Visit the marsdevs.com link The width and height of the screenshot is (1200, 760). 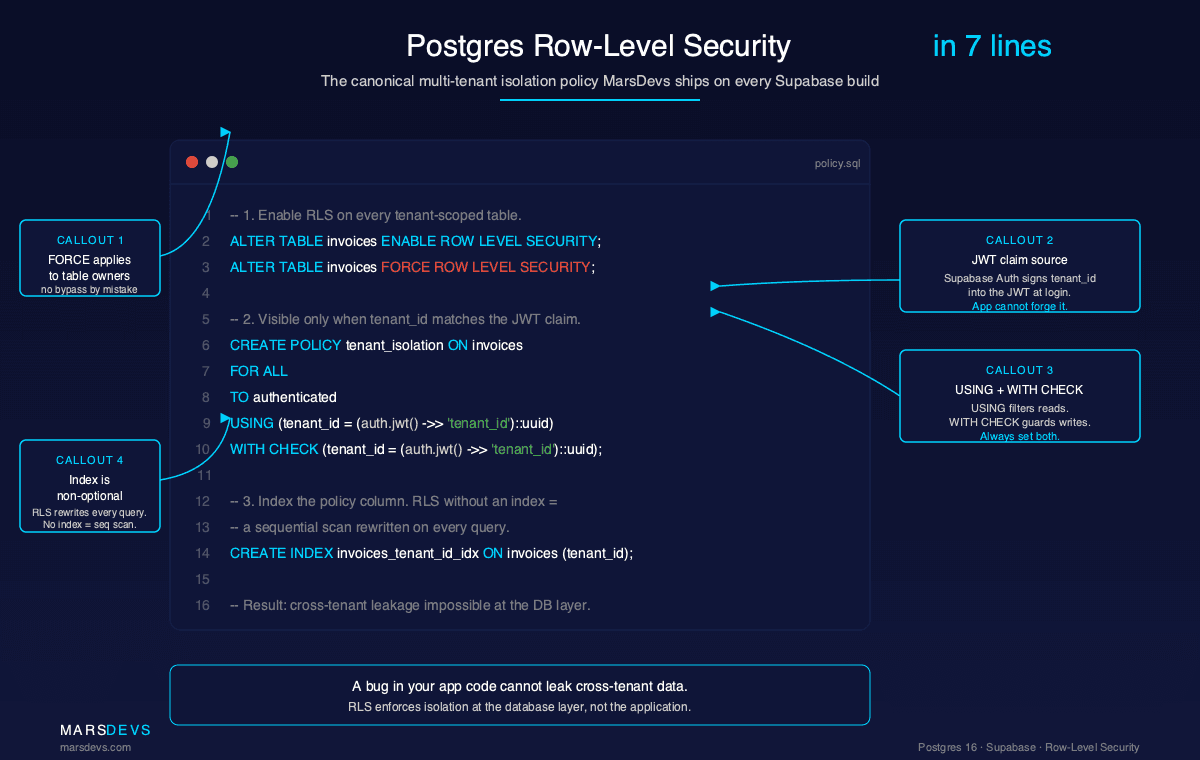[94, 746]
